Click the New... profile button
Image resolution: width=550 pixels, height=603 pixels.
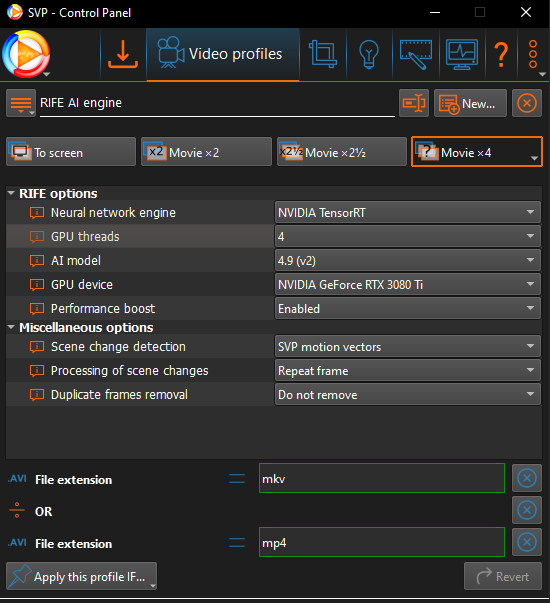[470, 103]
